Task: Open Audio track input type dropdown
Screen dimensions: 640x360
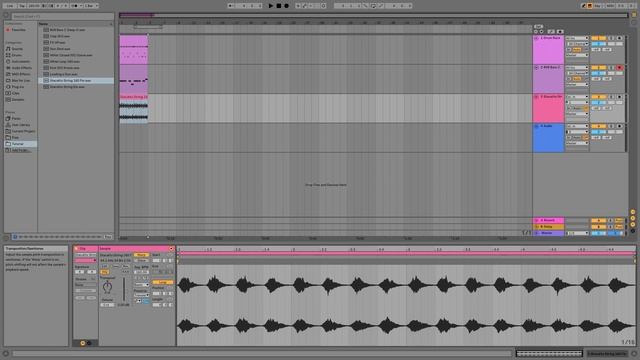Action: coord(577,127)
